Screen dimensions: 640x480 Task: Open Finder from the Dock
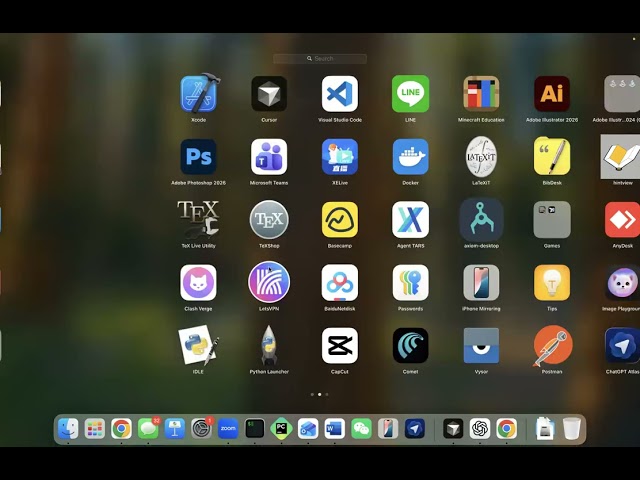click(x=68, y=429)
